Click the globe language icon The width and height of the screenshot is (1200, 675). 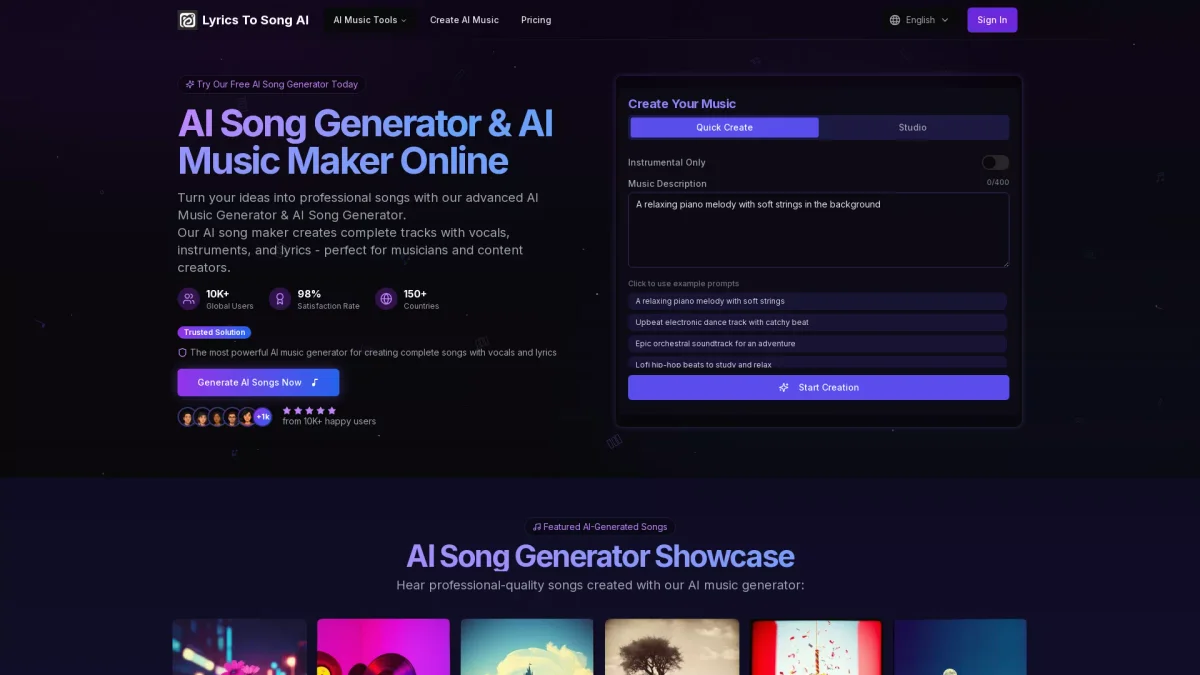coord(895,20)
